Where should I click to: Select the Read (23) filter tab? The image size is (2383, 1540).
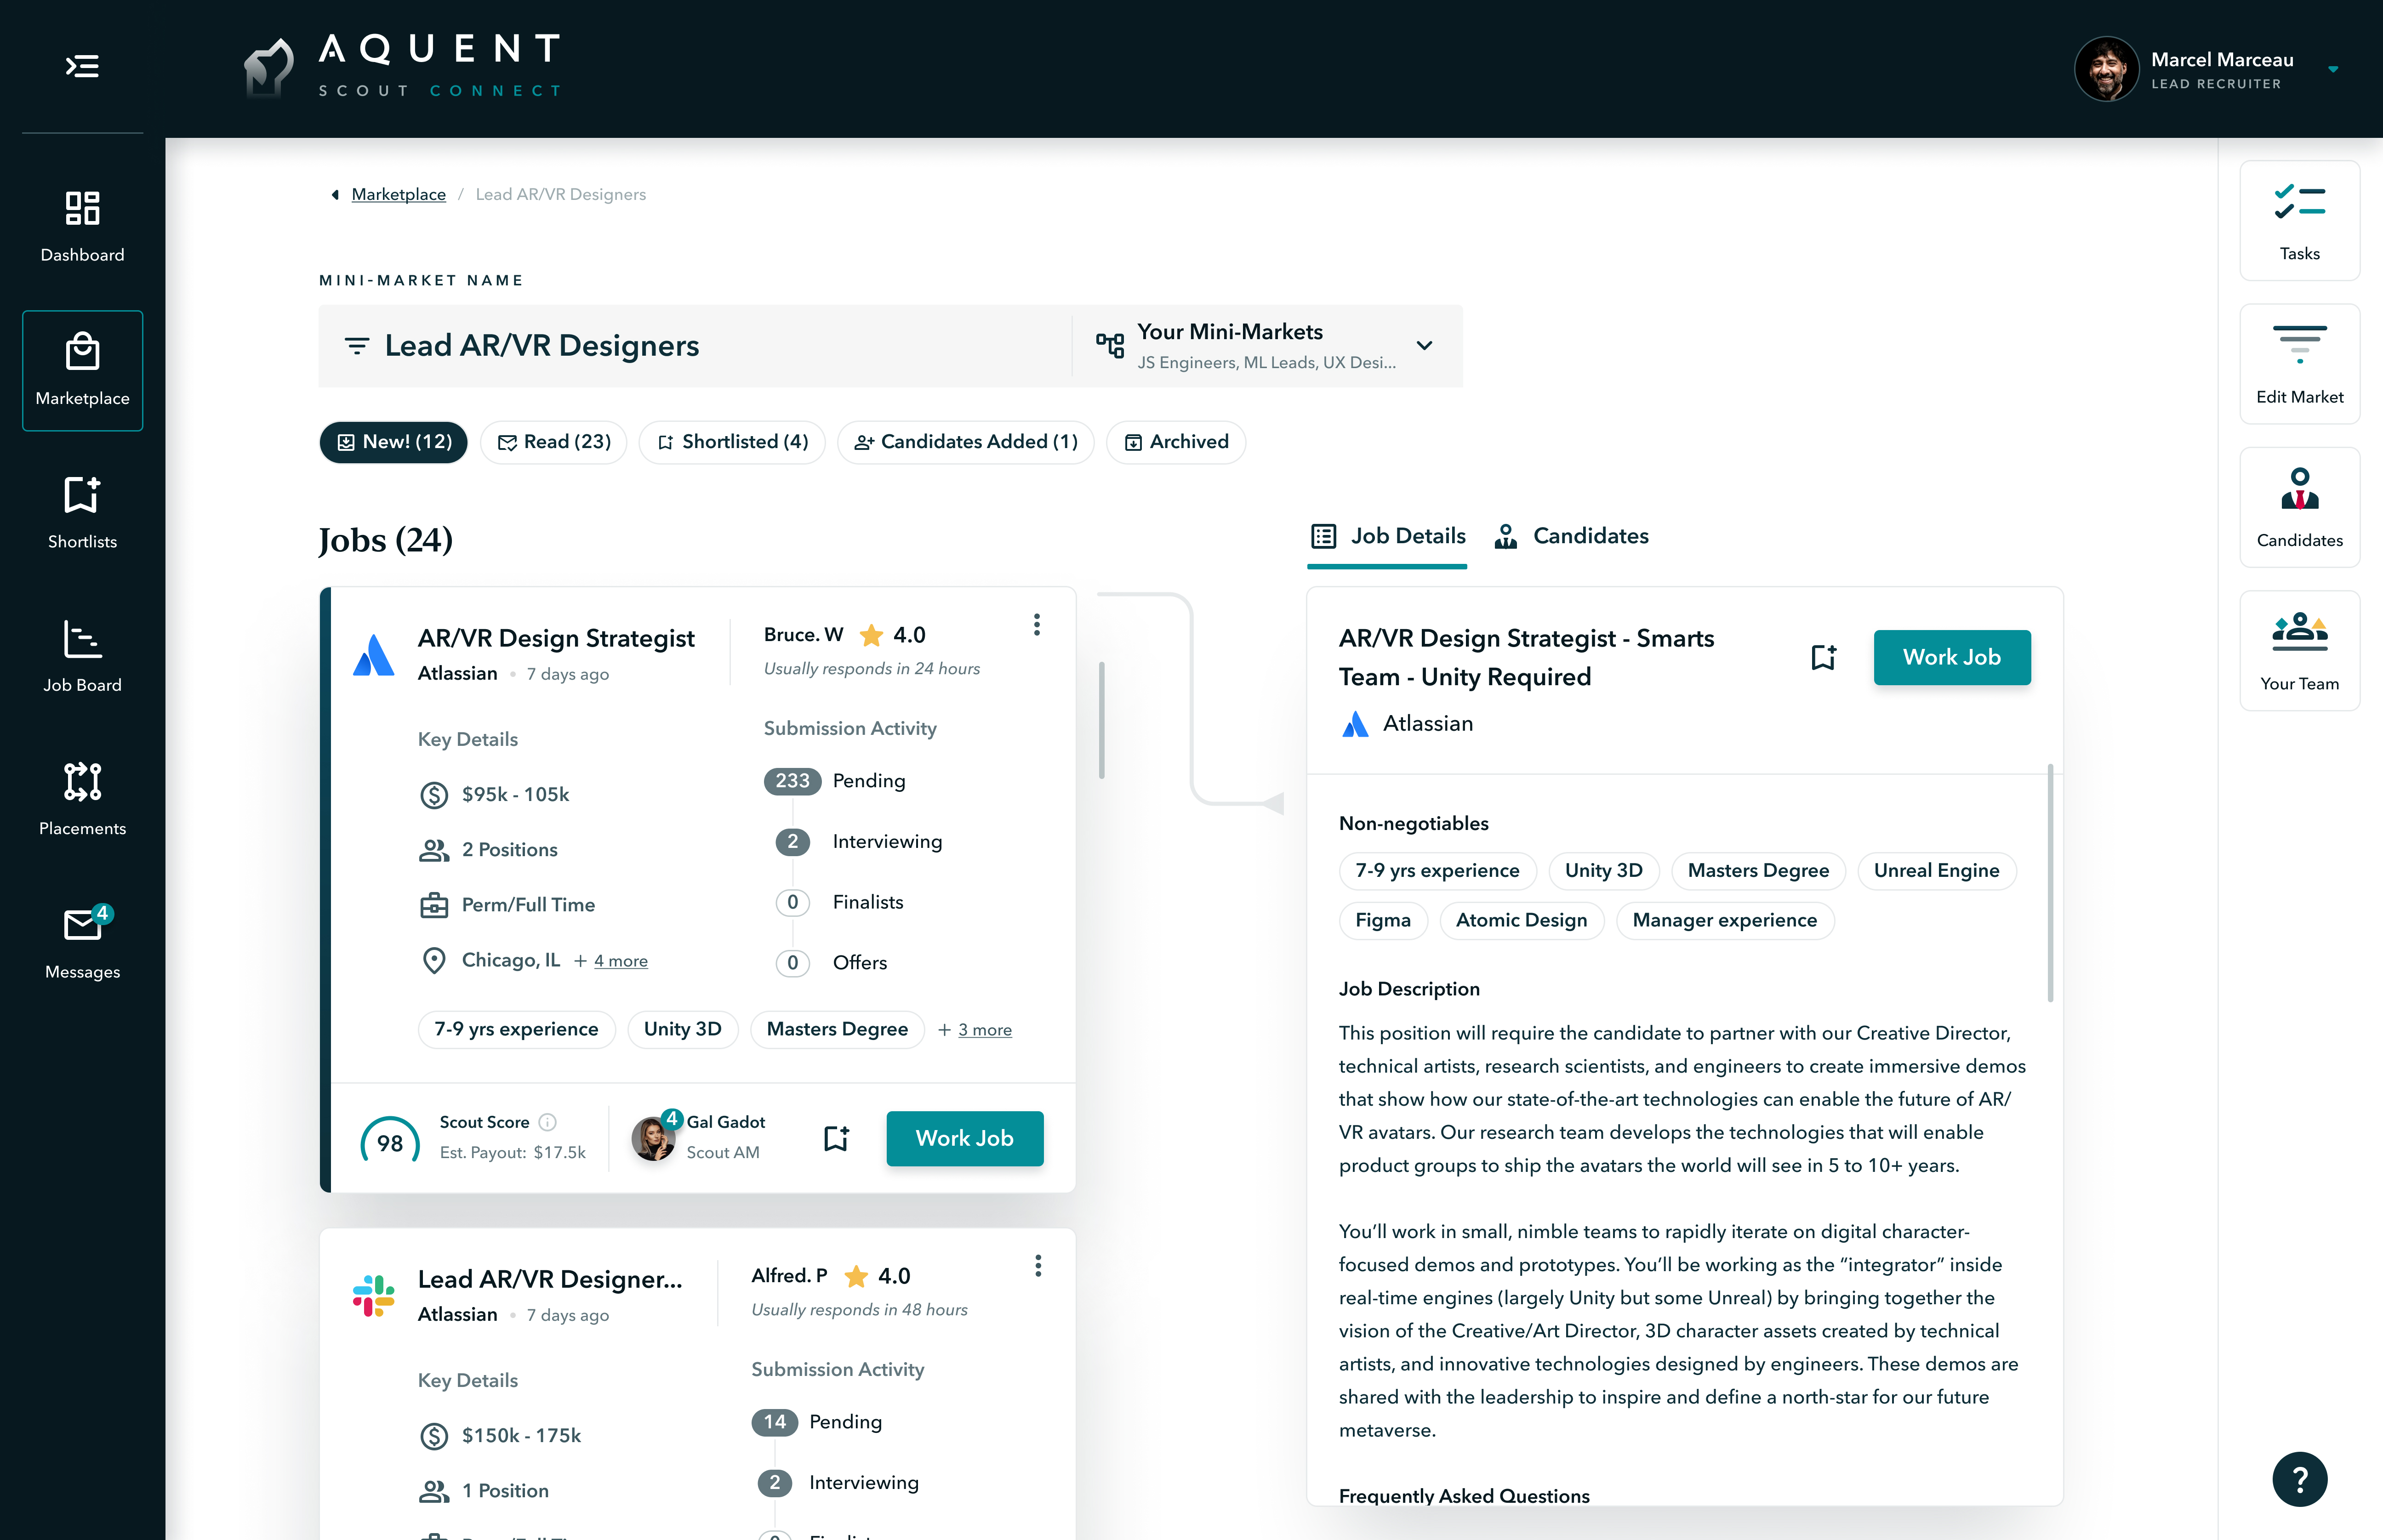click(553, 442)
